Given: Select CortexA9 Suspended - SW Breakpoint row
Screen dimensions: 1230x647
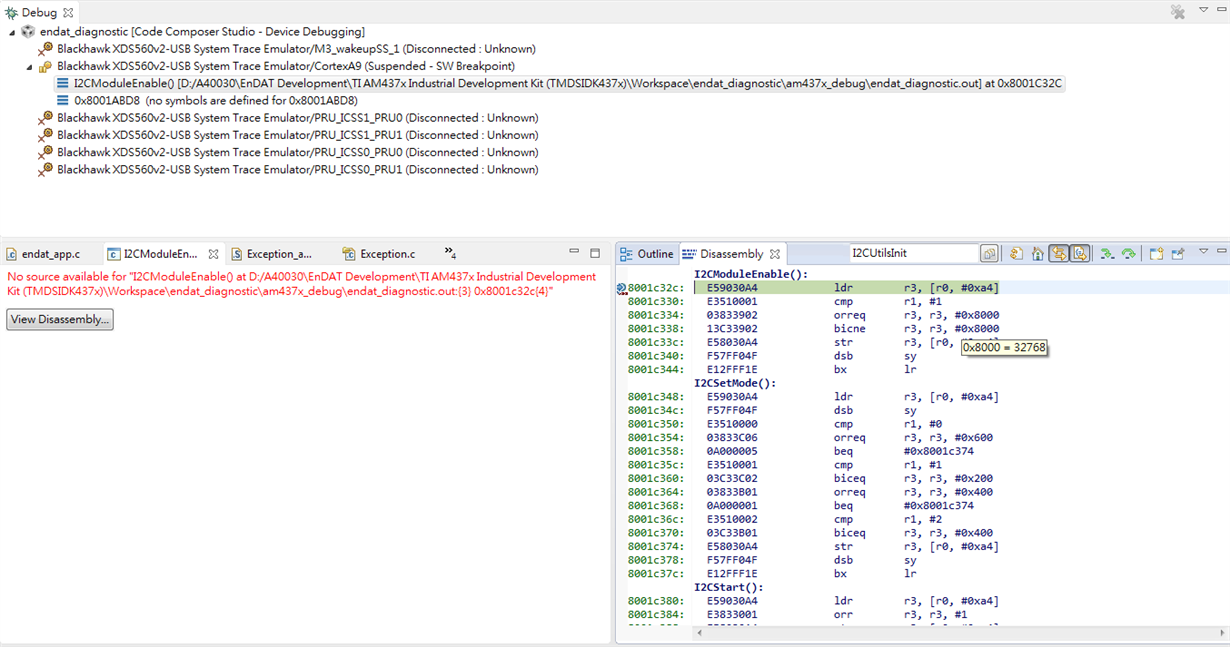Looking at the screenshot, I should 286,67.
